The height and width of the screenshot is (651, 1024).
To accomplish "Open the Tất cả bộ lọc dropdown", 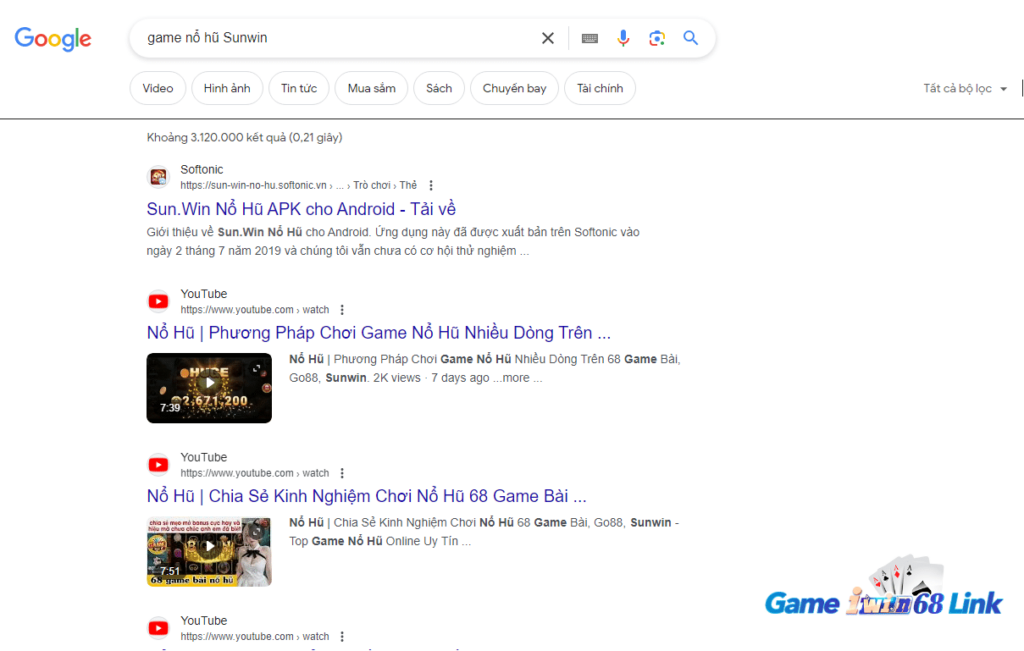I will pyautogui.click(x=963, y=88).
